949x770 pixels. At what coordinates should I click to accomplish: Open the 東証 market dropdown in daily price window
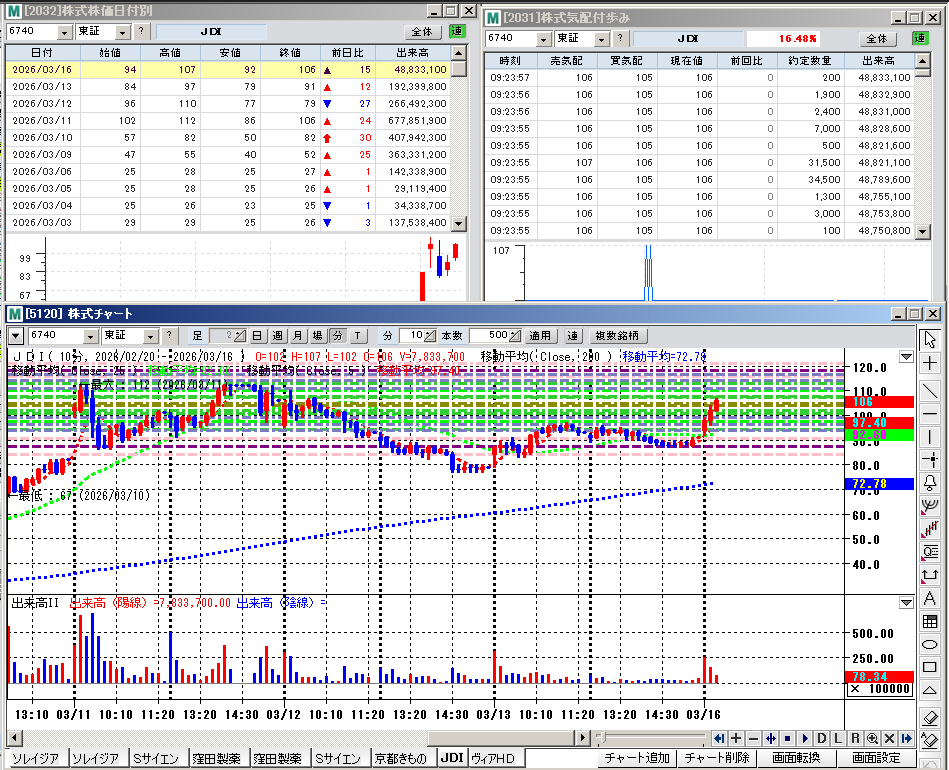coord(121,32)
